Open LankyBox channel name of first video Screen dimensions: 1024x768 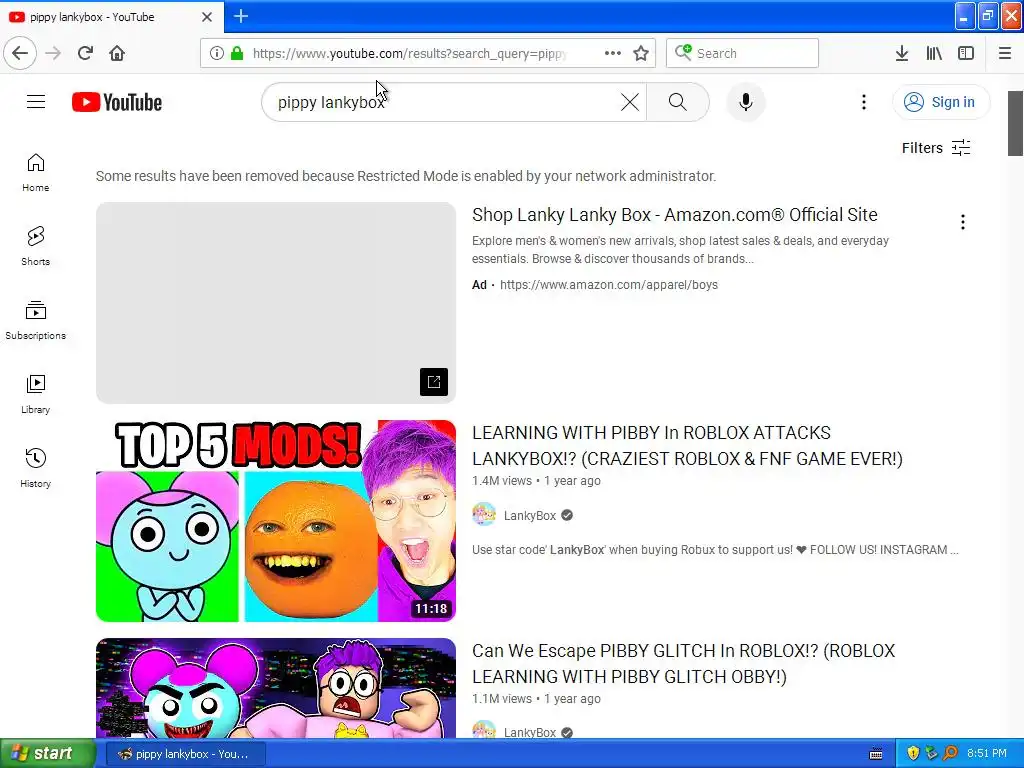[530, 515]
